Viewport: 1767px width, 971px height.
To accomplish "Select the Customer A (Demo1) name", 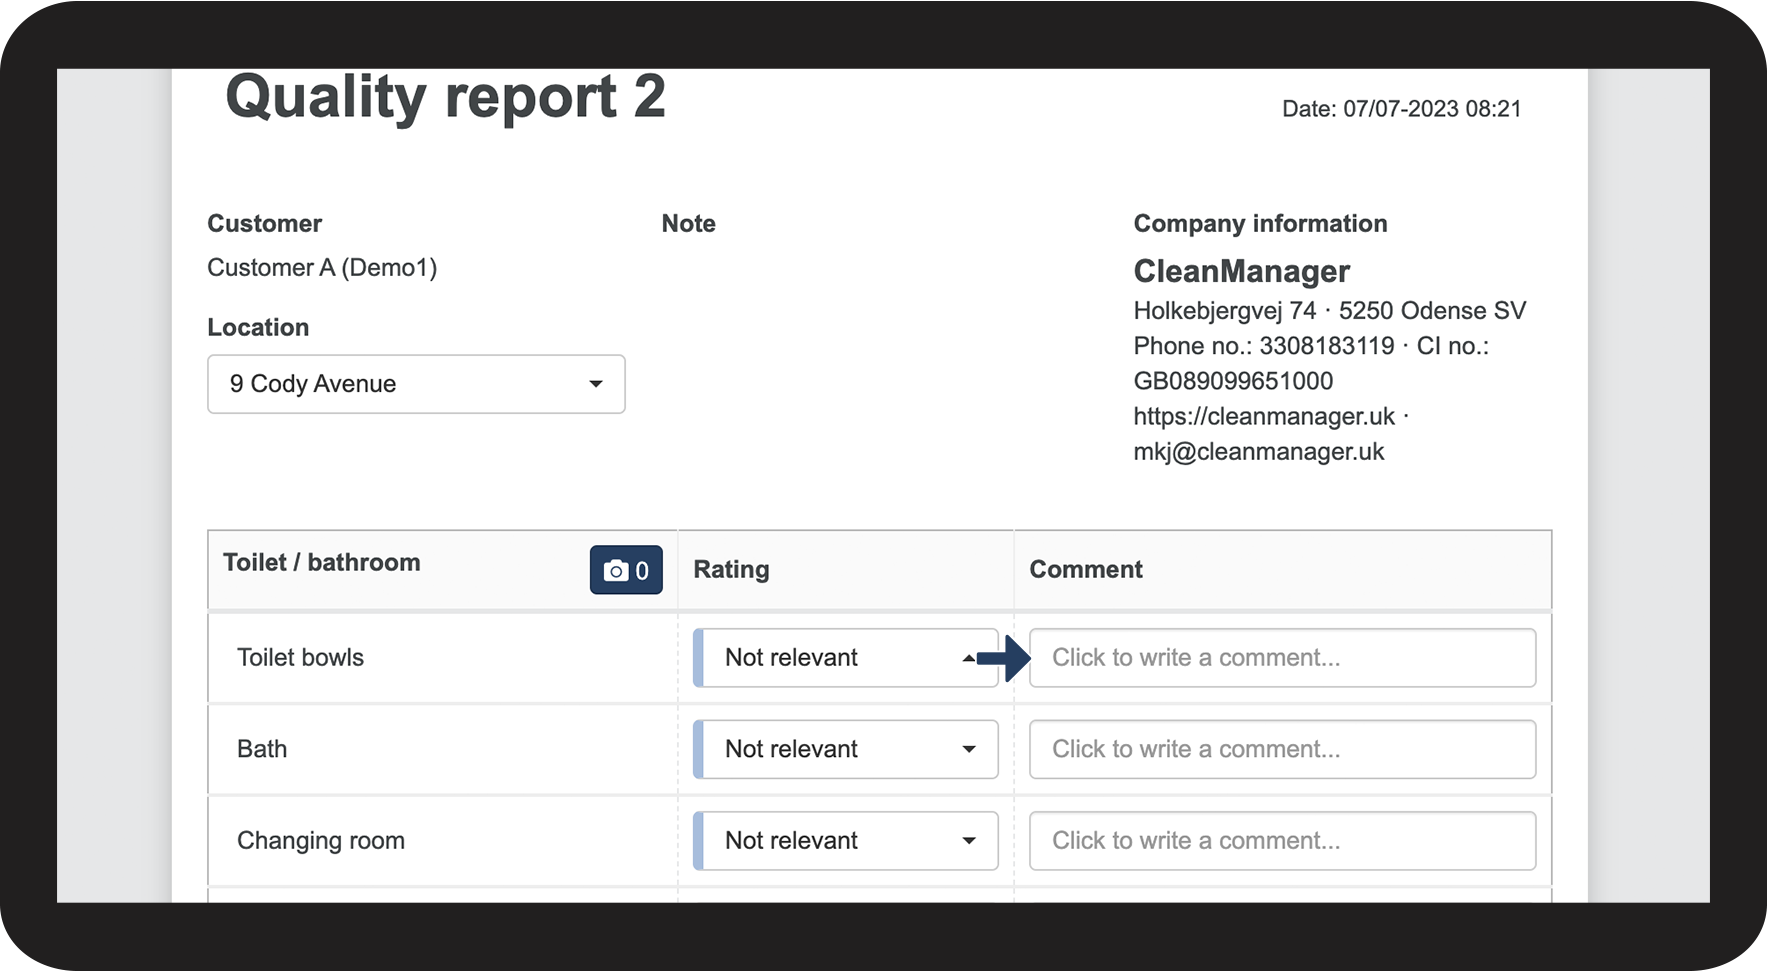I will pos(322,268).
